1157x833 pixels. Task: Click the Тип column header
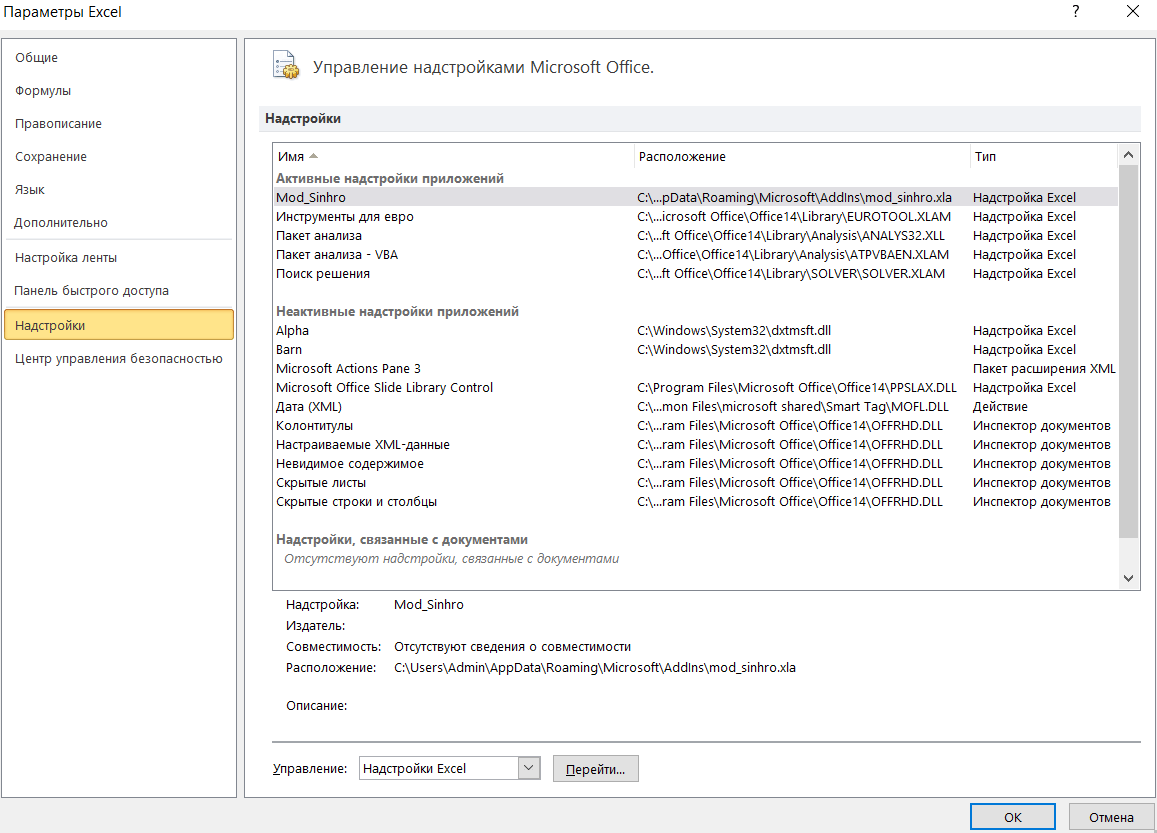point(1043,156)
